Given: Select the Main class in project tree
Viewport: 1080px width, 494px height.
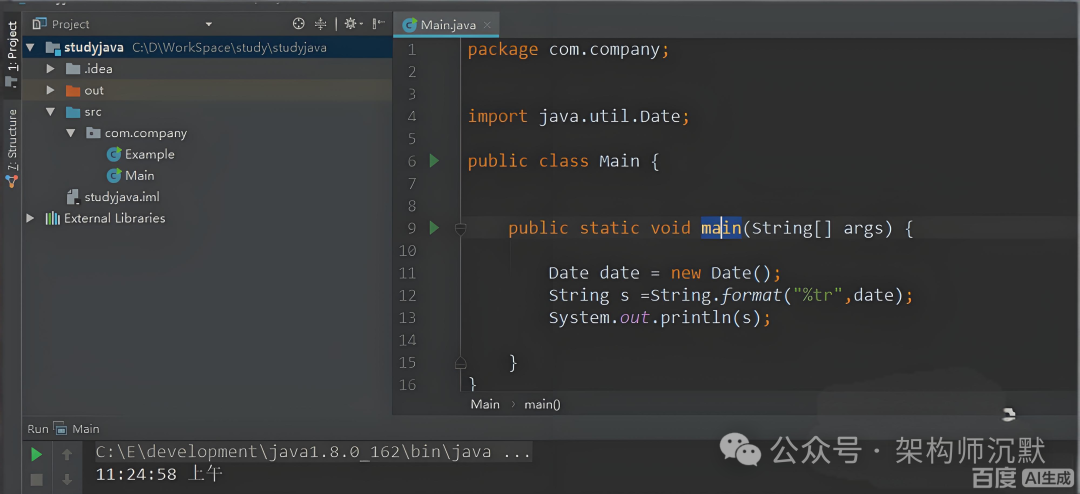Looking at the screenshot, I should pyautogui.click(x=140, y=176).
